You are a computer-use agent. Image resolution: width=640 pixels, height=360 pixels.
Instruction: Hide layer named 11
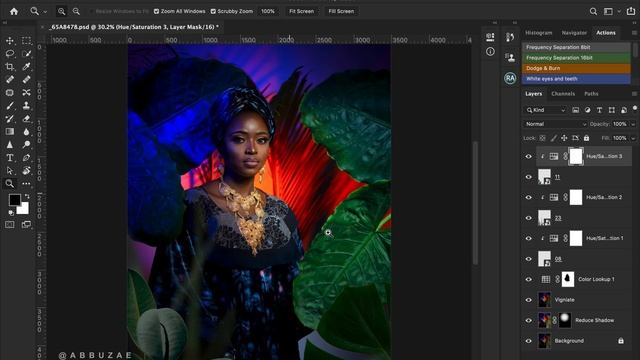coord(529,177)
